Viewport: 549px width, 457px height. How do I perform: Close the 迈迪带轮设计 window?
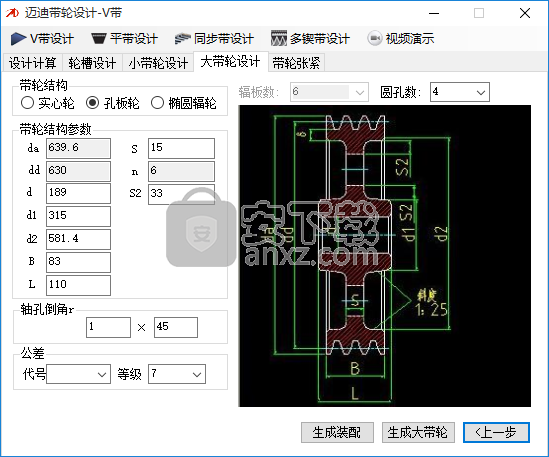524,13
